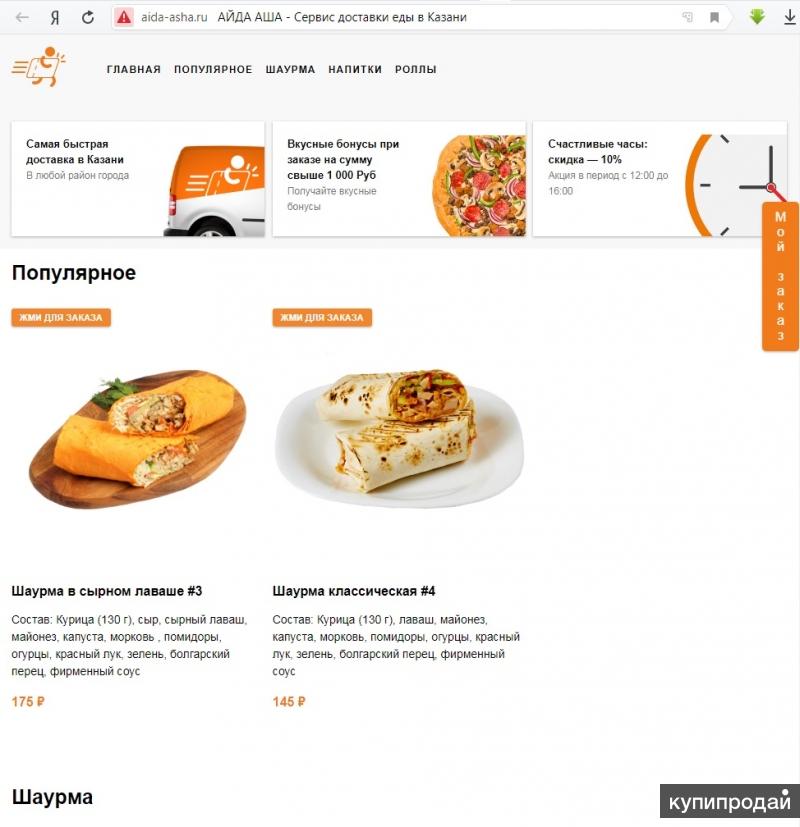This screenshot has height=827, width=800.
Task: Open the РОЛЛЫ menu item
Action: point(416,70)
